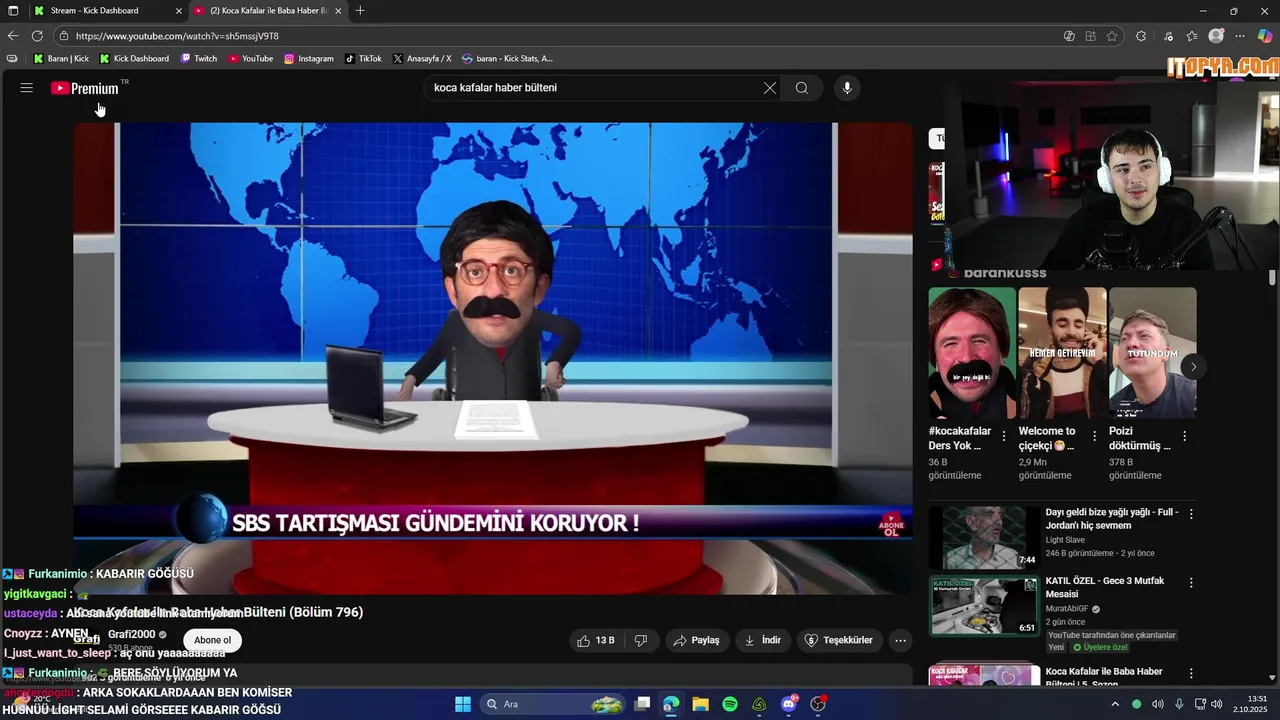Open tab actions menu in Edge
Viewport: 1280px width, 720px height.
pos(13,11)
